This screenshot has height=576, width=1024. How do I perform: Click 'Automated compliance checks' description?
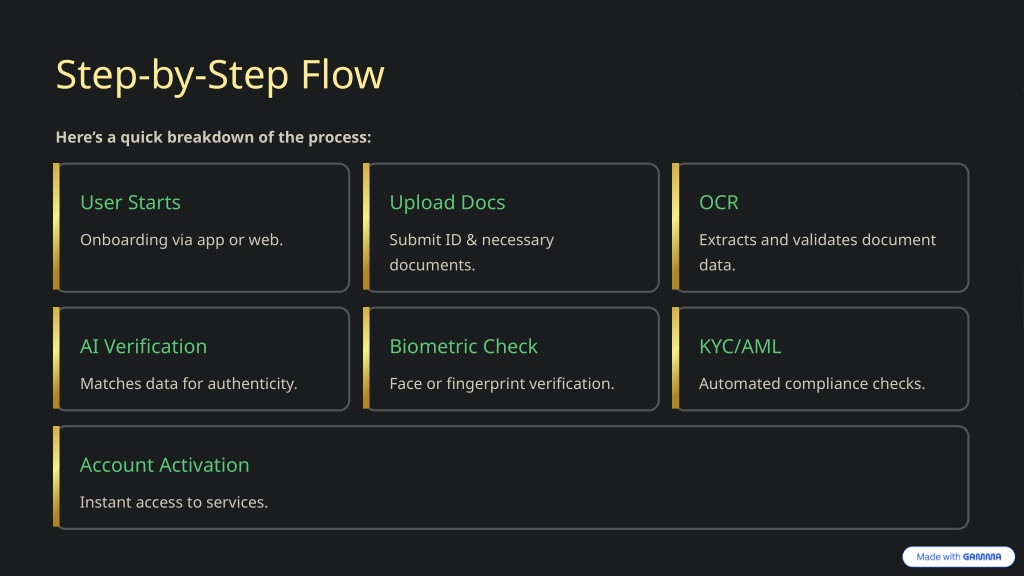pos(812,383)
